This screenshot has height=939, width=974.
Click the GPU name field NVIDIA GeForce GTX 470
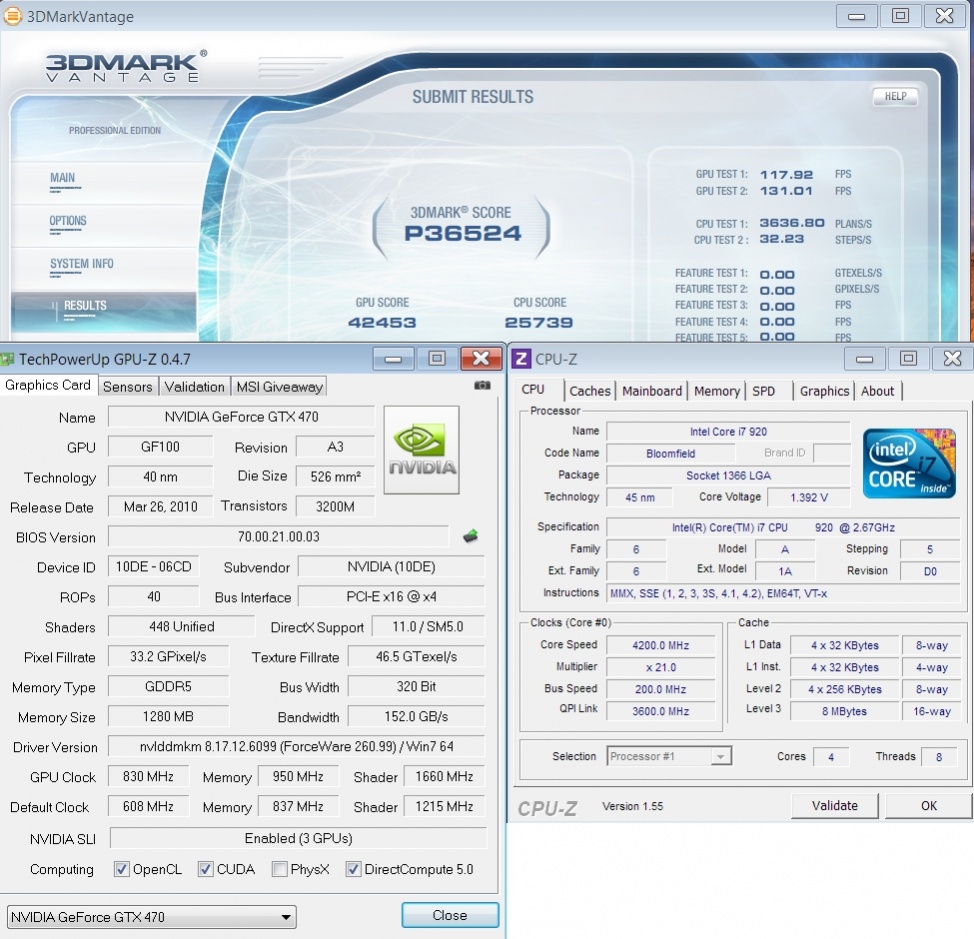242,416
